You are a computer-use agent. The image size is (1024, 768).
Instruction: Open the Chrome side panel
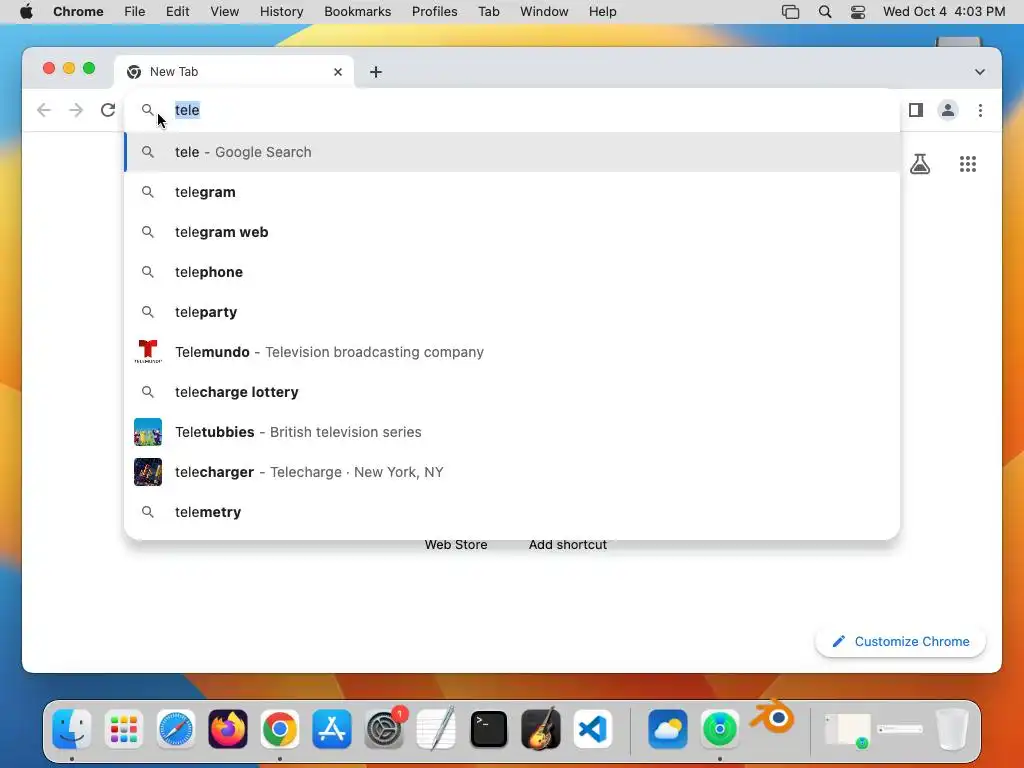916,110
